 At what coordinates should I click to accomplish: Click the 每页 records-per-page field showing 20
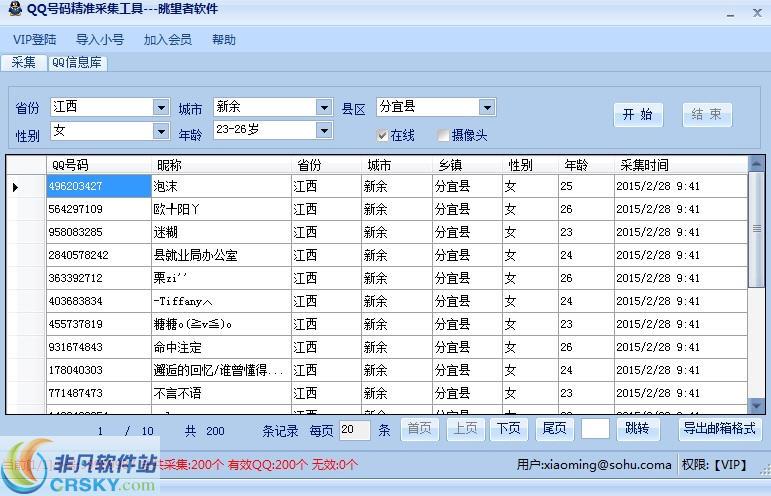(x=355, y=430)
